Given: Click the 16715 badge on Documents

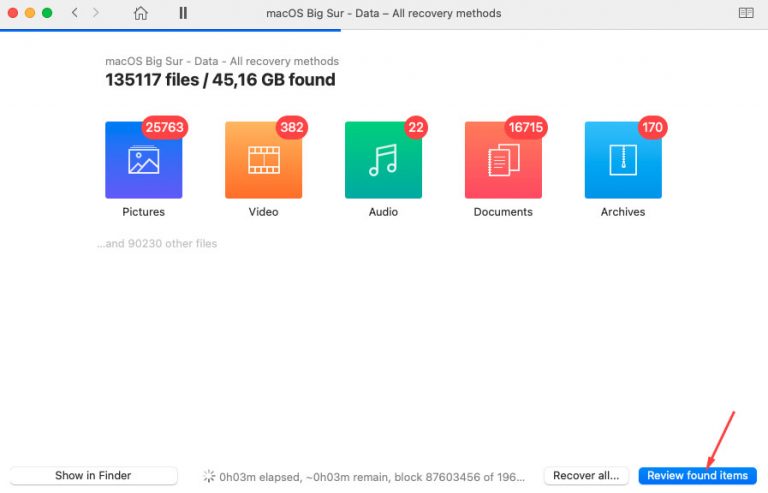Looking at the screenshot, I should point(525,128).
